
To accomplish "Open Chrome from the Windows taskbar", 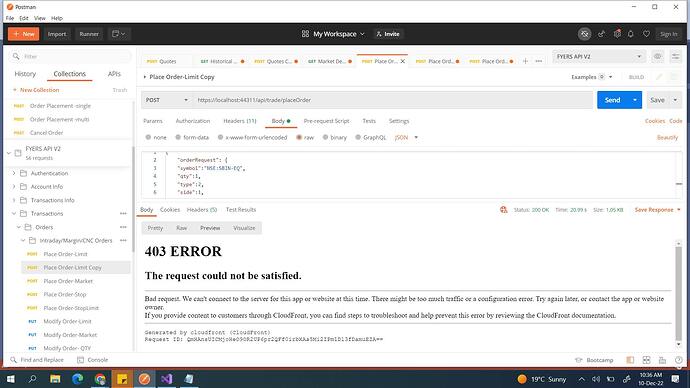I will point(100,379).
